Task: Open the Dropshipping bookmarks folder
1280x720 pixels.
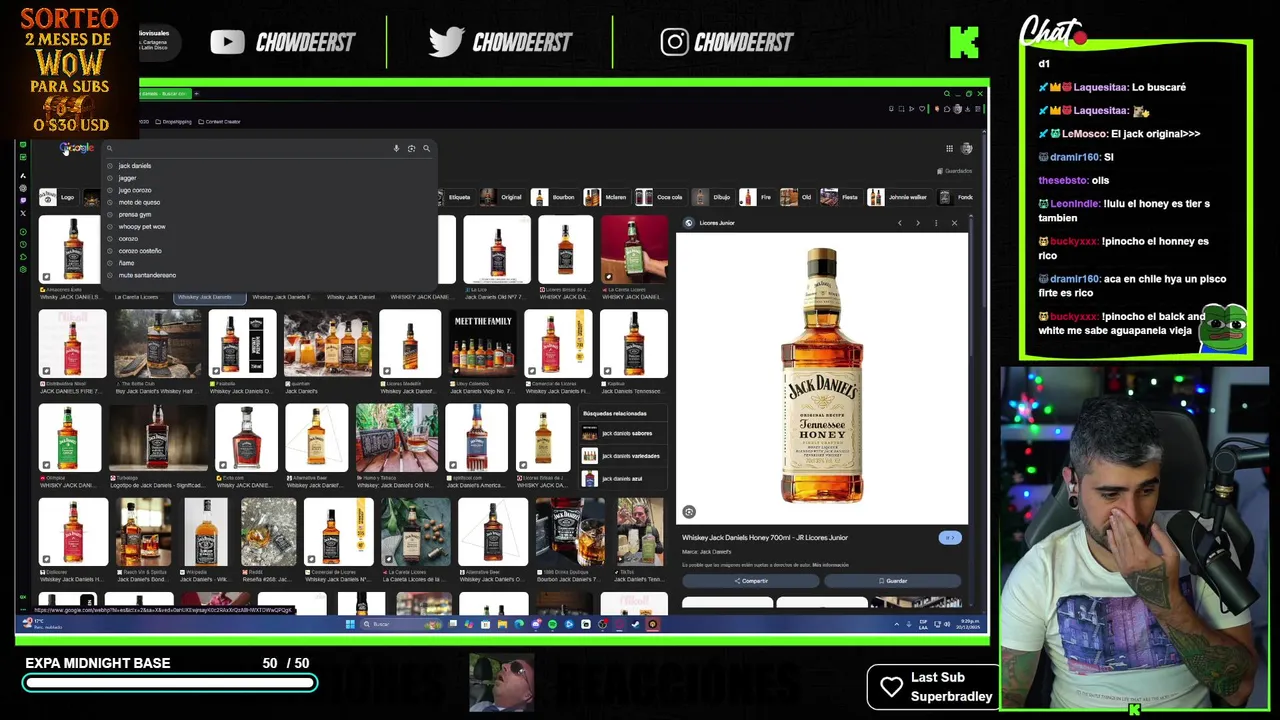Action: click(173, 122)
